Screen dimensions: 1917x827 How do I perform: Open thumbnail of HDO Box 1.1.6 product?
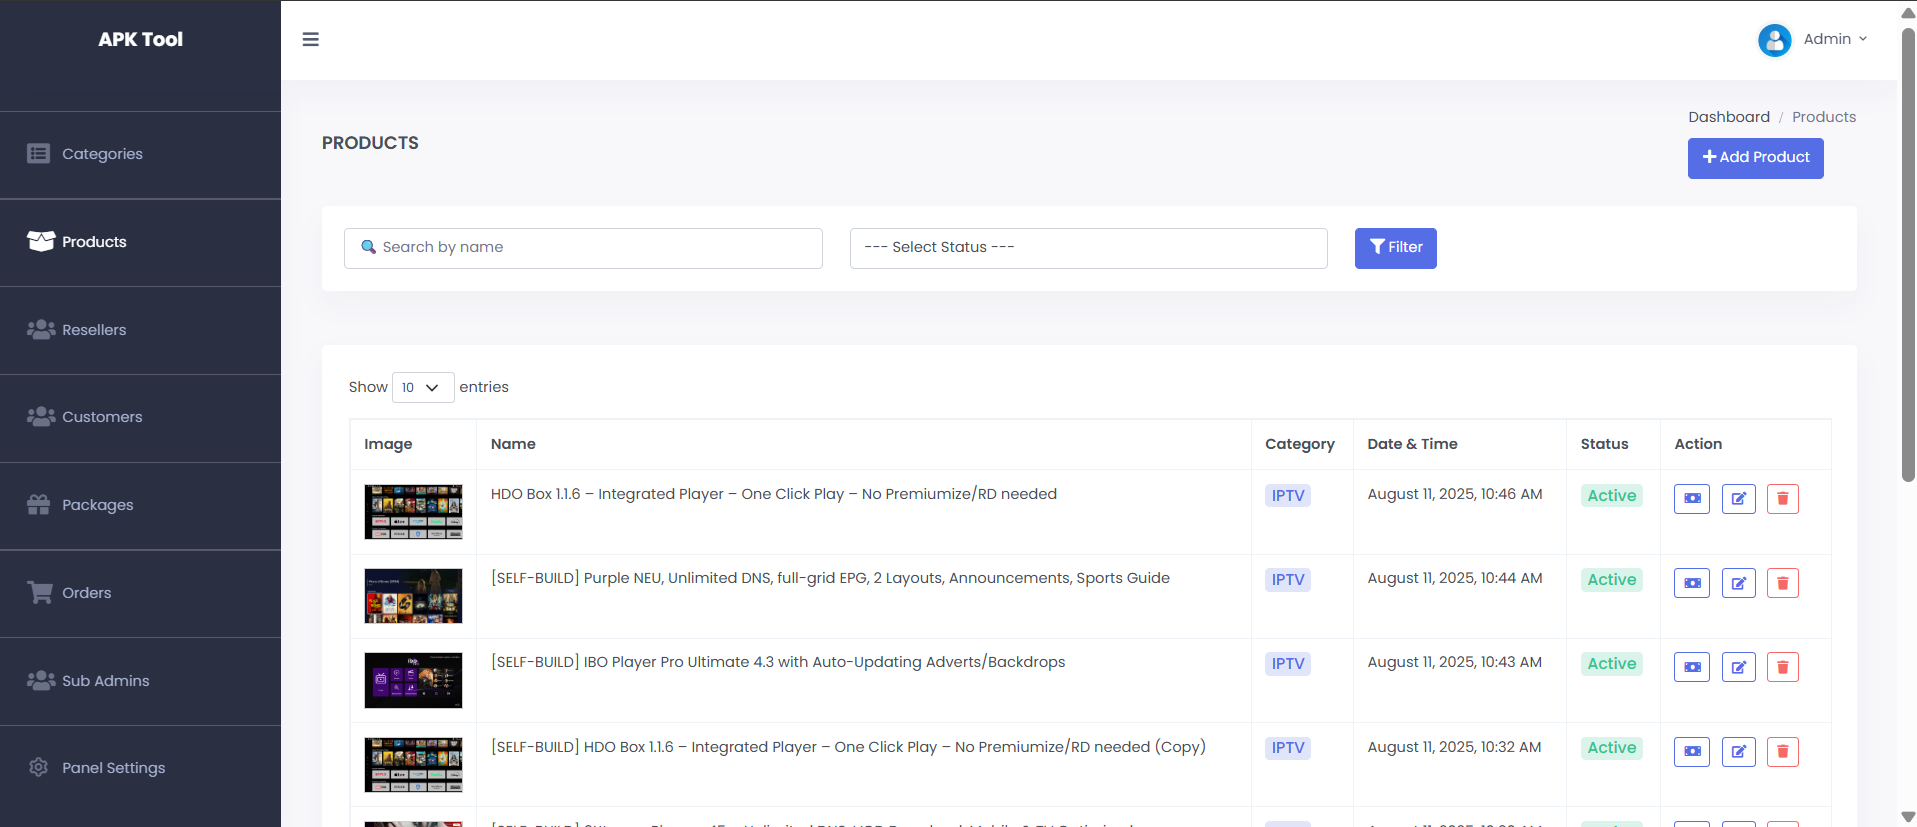point(413,512)
